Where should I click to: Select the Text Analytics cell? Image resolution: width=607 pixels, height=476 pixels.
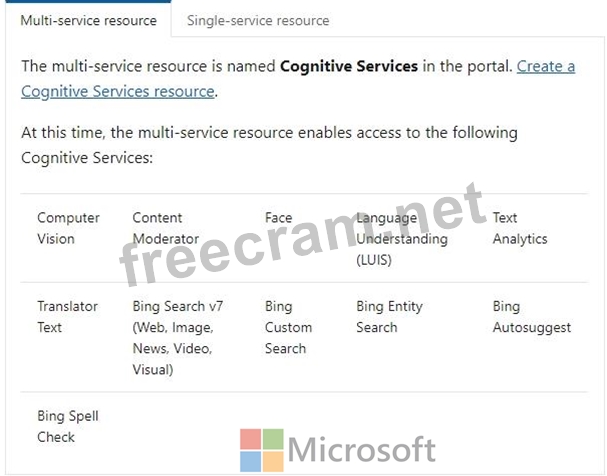[520, 228]
